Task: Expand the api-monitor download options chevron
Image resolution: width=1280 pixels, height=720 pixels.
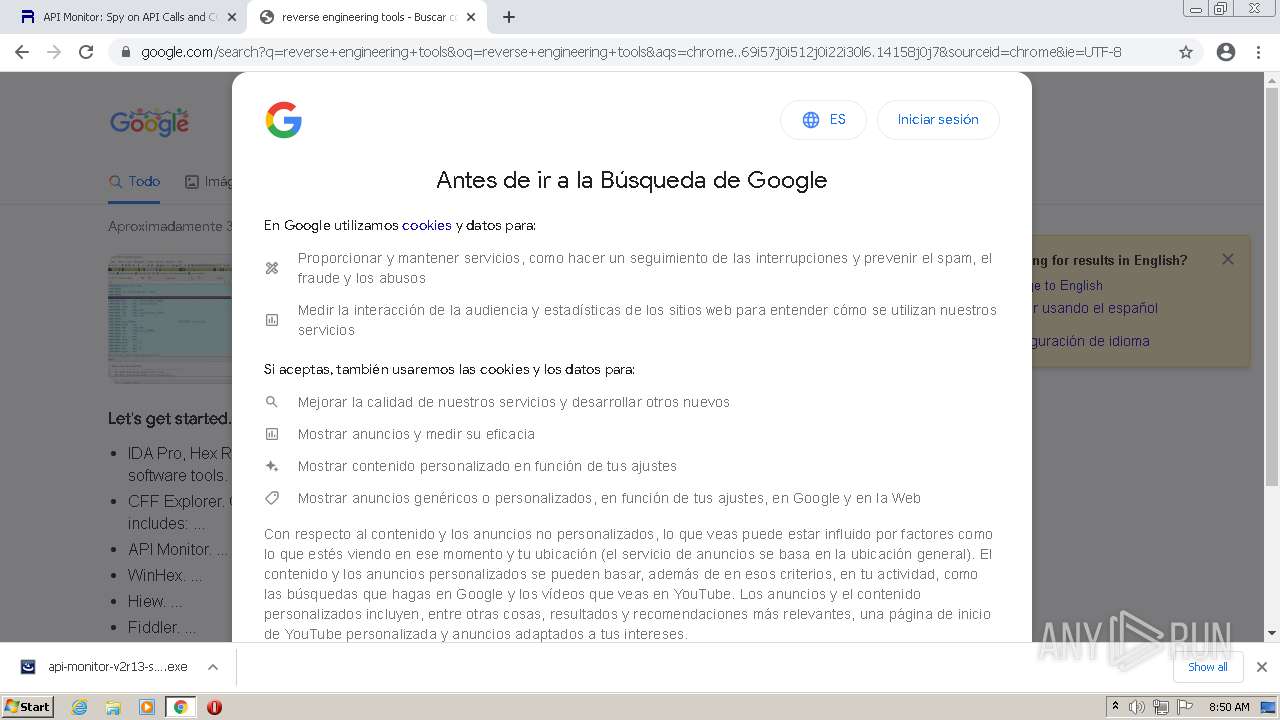Action: point(213,667)
